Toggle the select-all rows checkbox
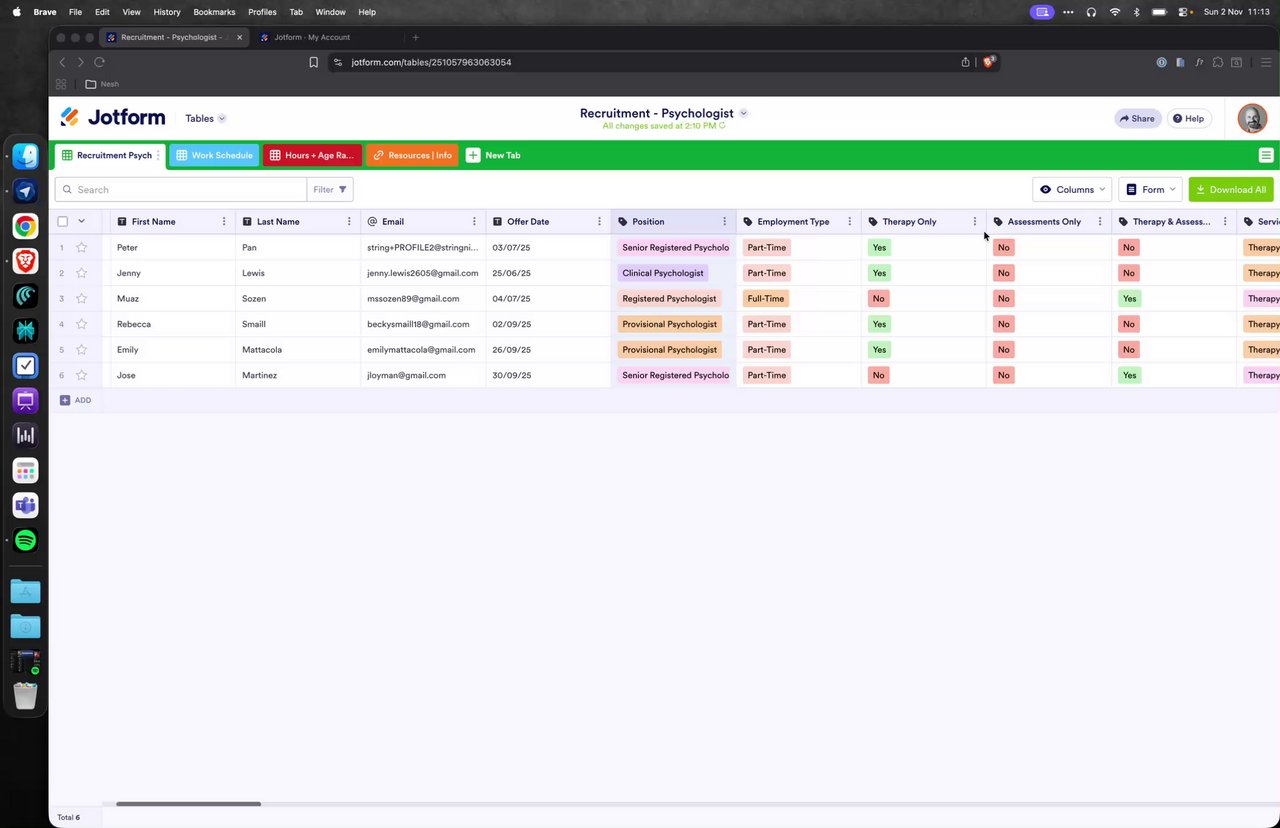Viewport: 1280px width, 828px height. pos(62,222)
